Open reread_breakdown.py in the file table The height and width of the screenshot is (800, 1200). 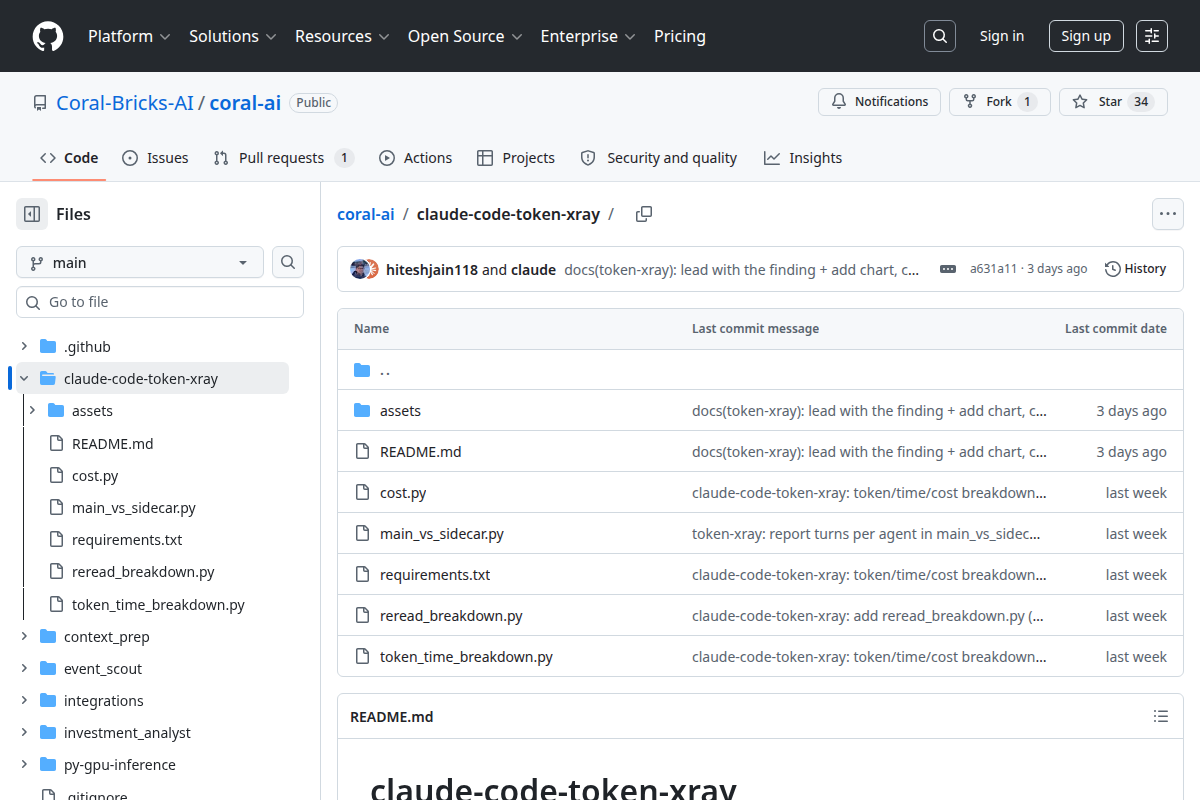pos(451,616)
